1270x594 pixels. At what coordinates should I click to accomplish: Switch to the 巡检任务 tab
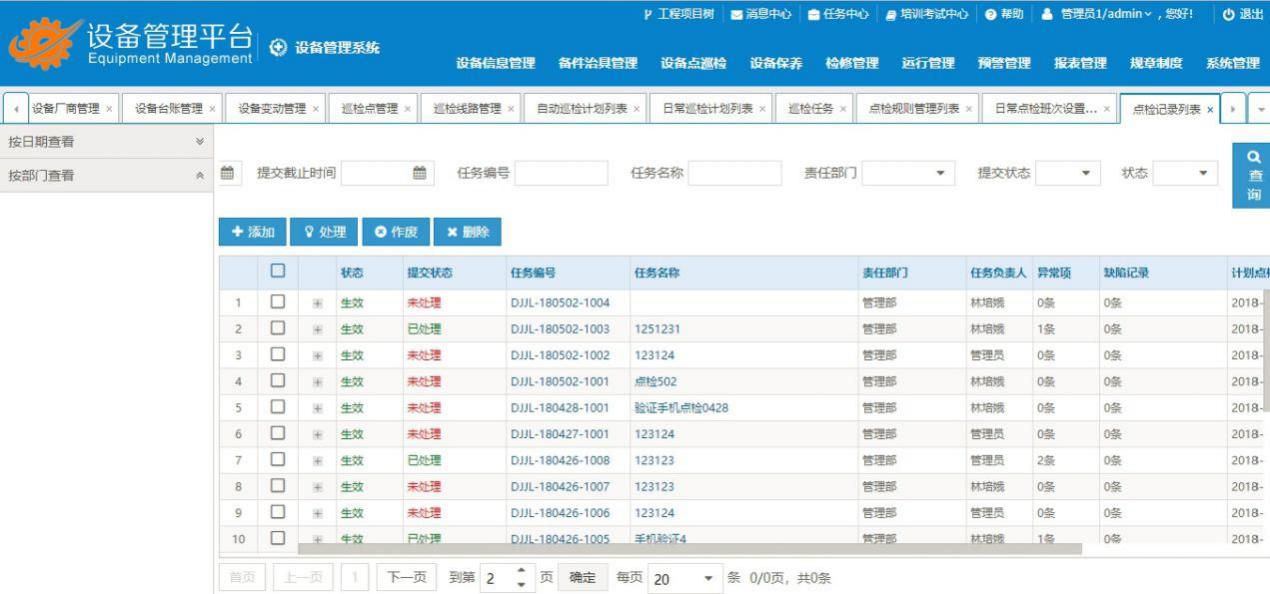tap(815, 109)
